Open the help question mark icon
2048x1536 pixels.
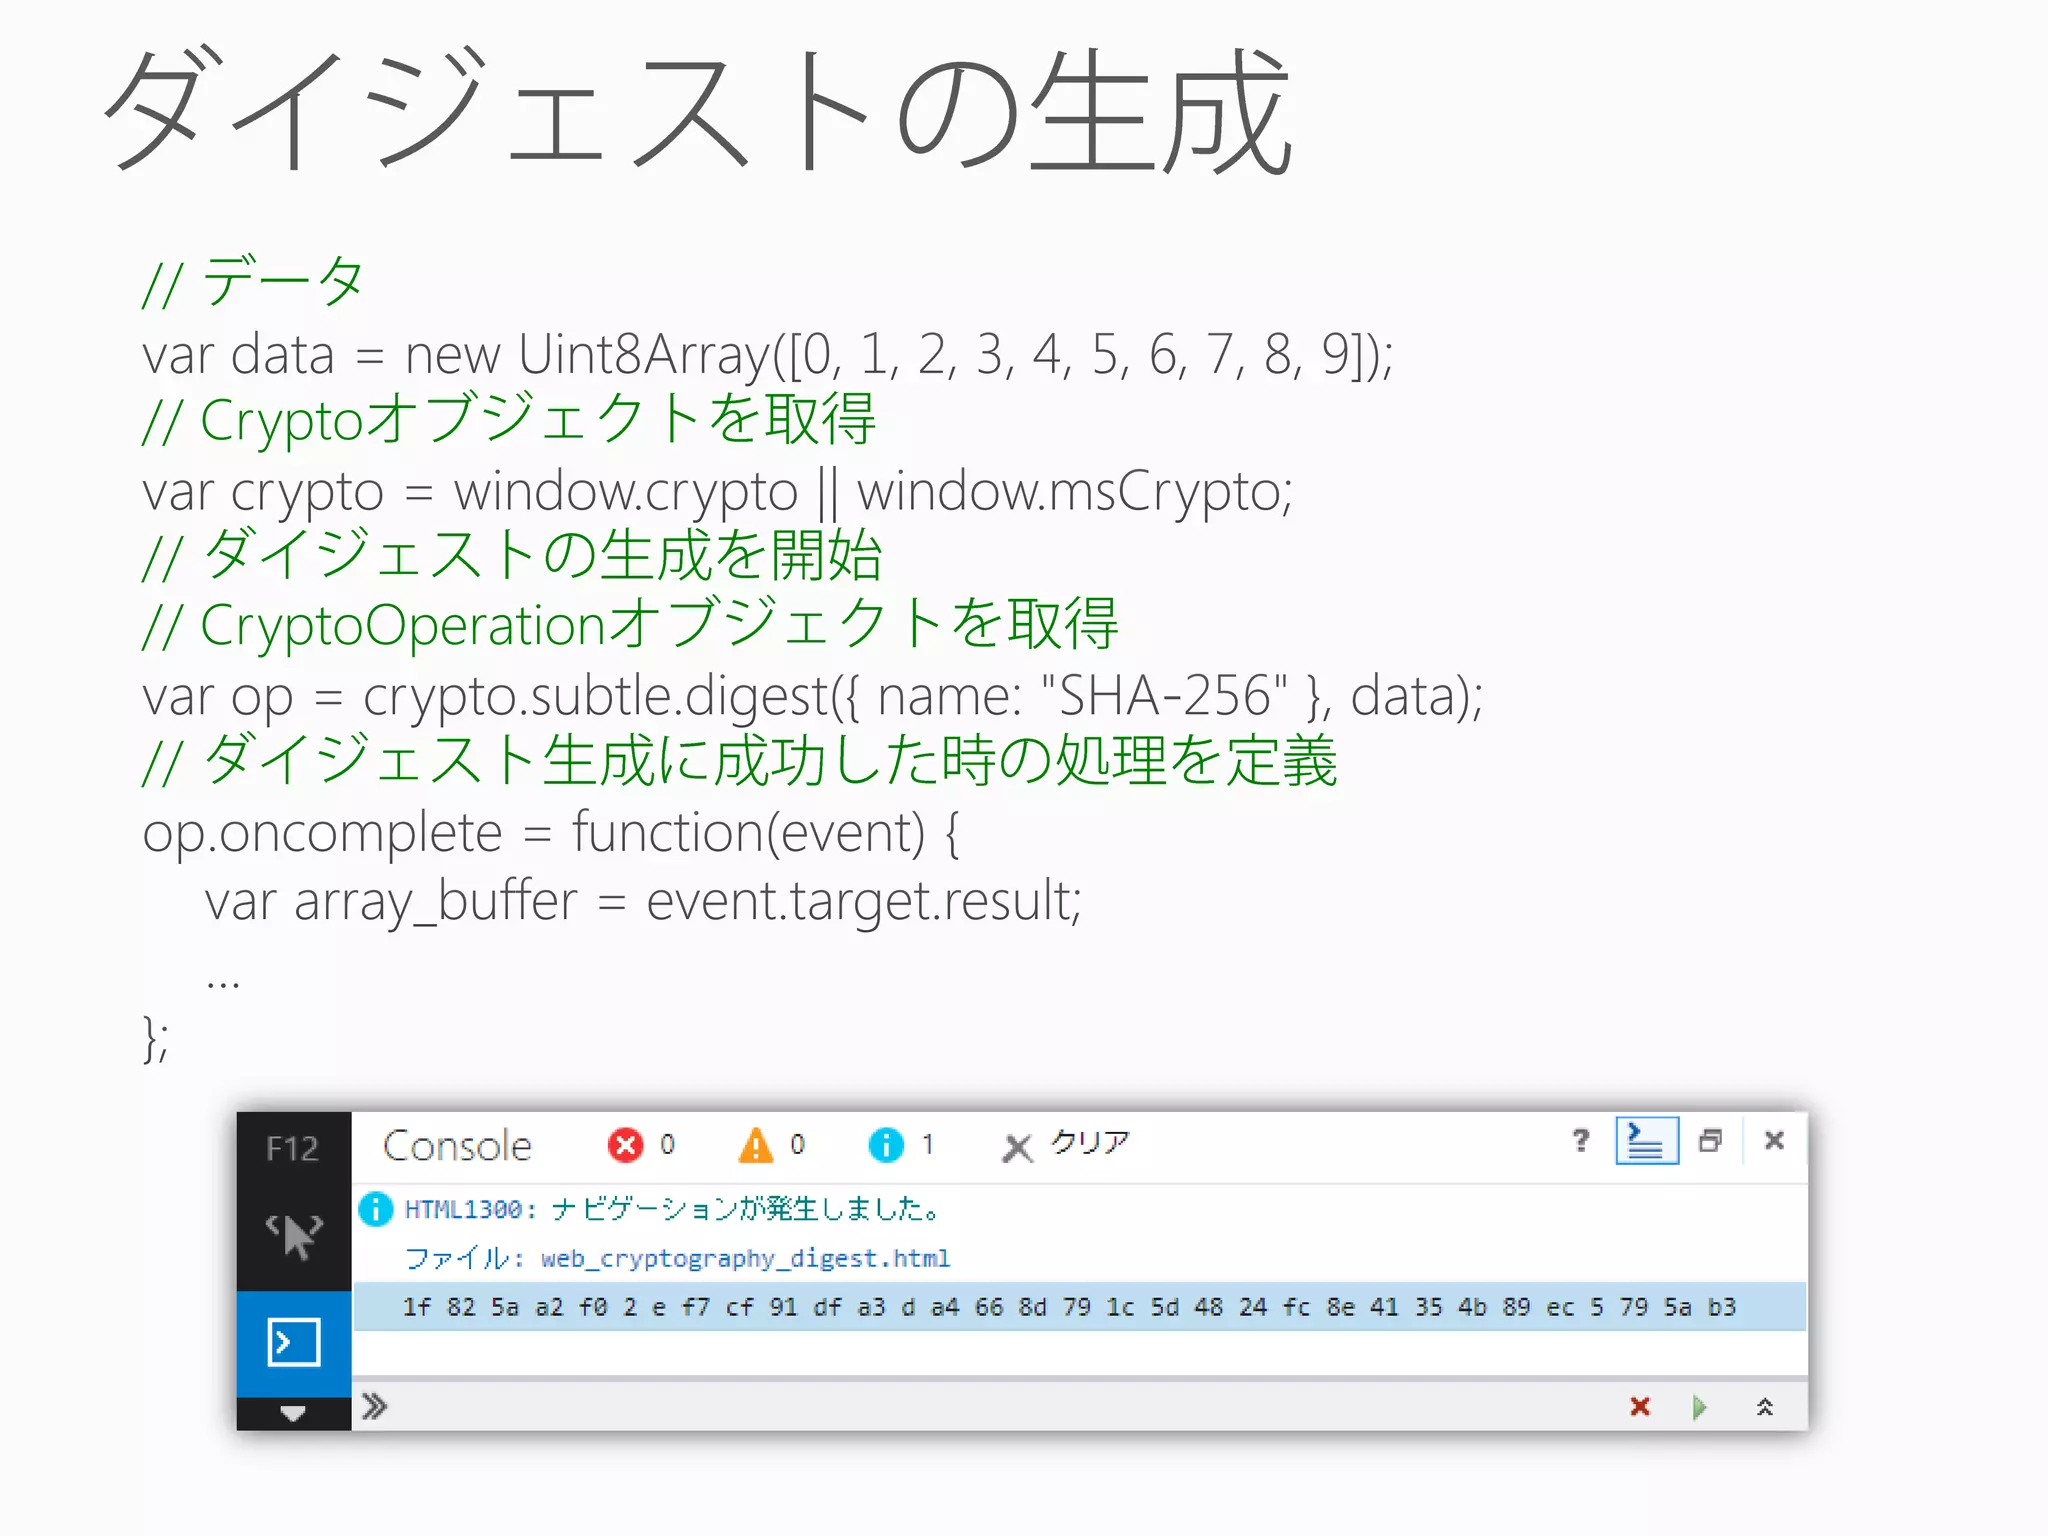[1580, 1141]
